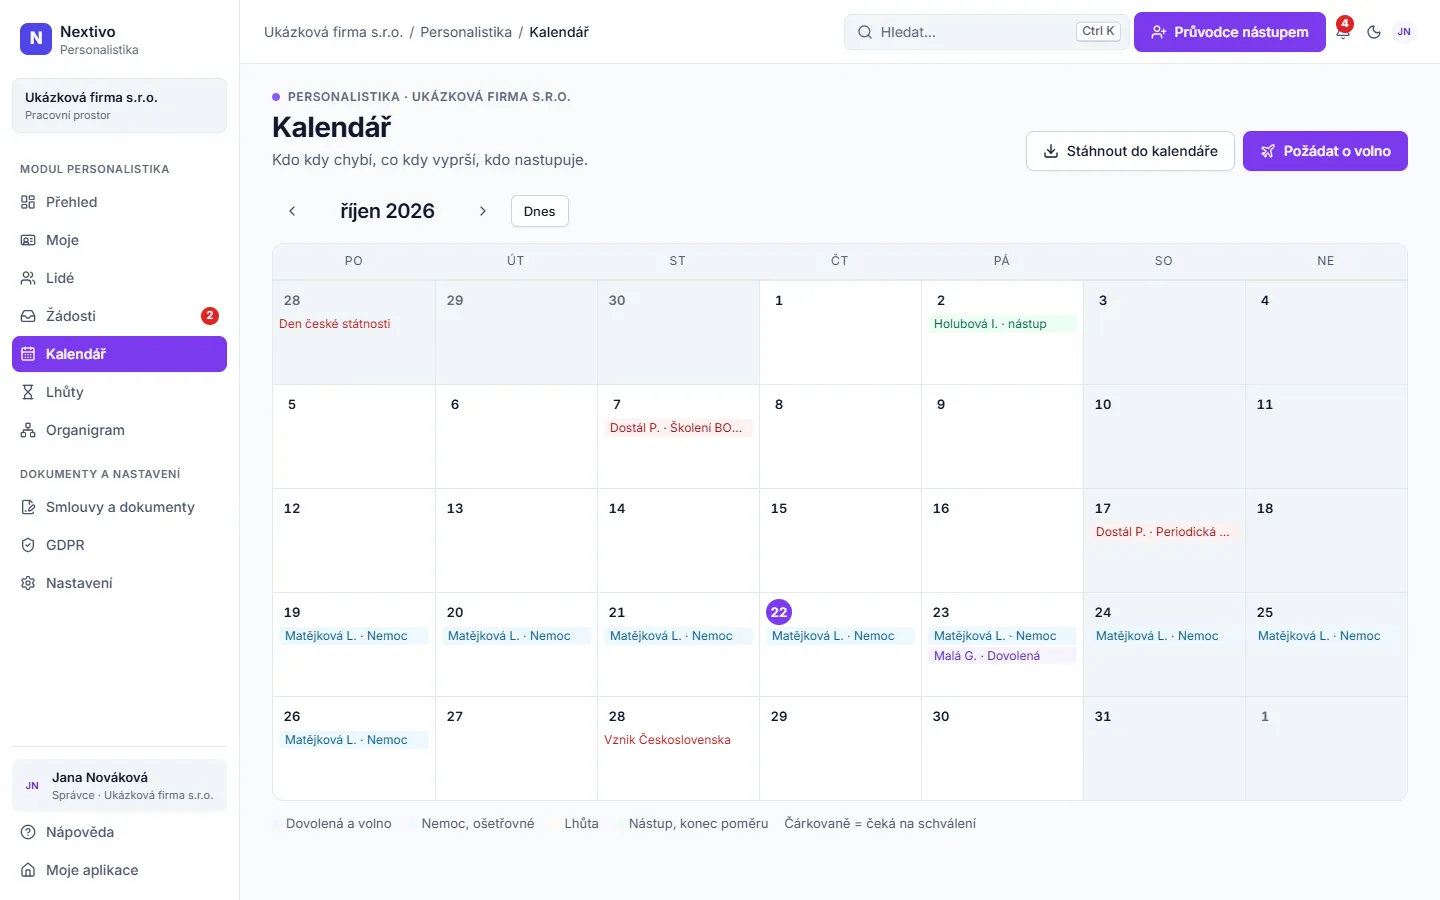Open Matějková L. Nemoc on 26th
This screenshot has height=900, width=1440.
(354, 740)
